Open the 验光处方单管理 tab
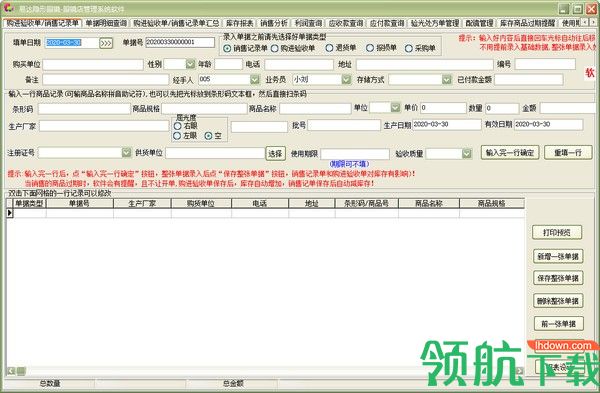The image size is (600, 393). pyautogui.click(x=435, y=23)
